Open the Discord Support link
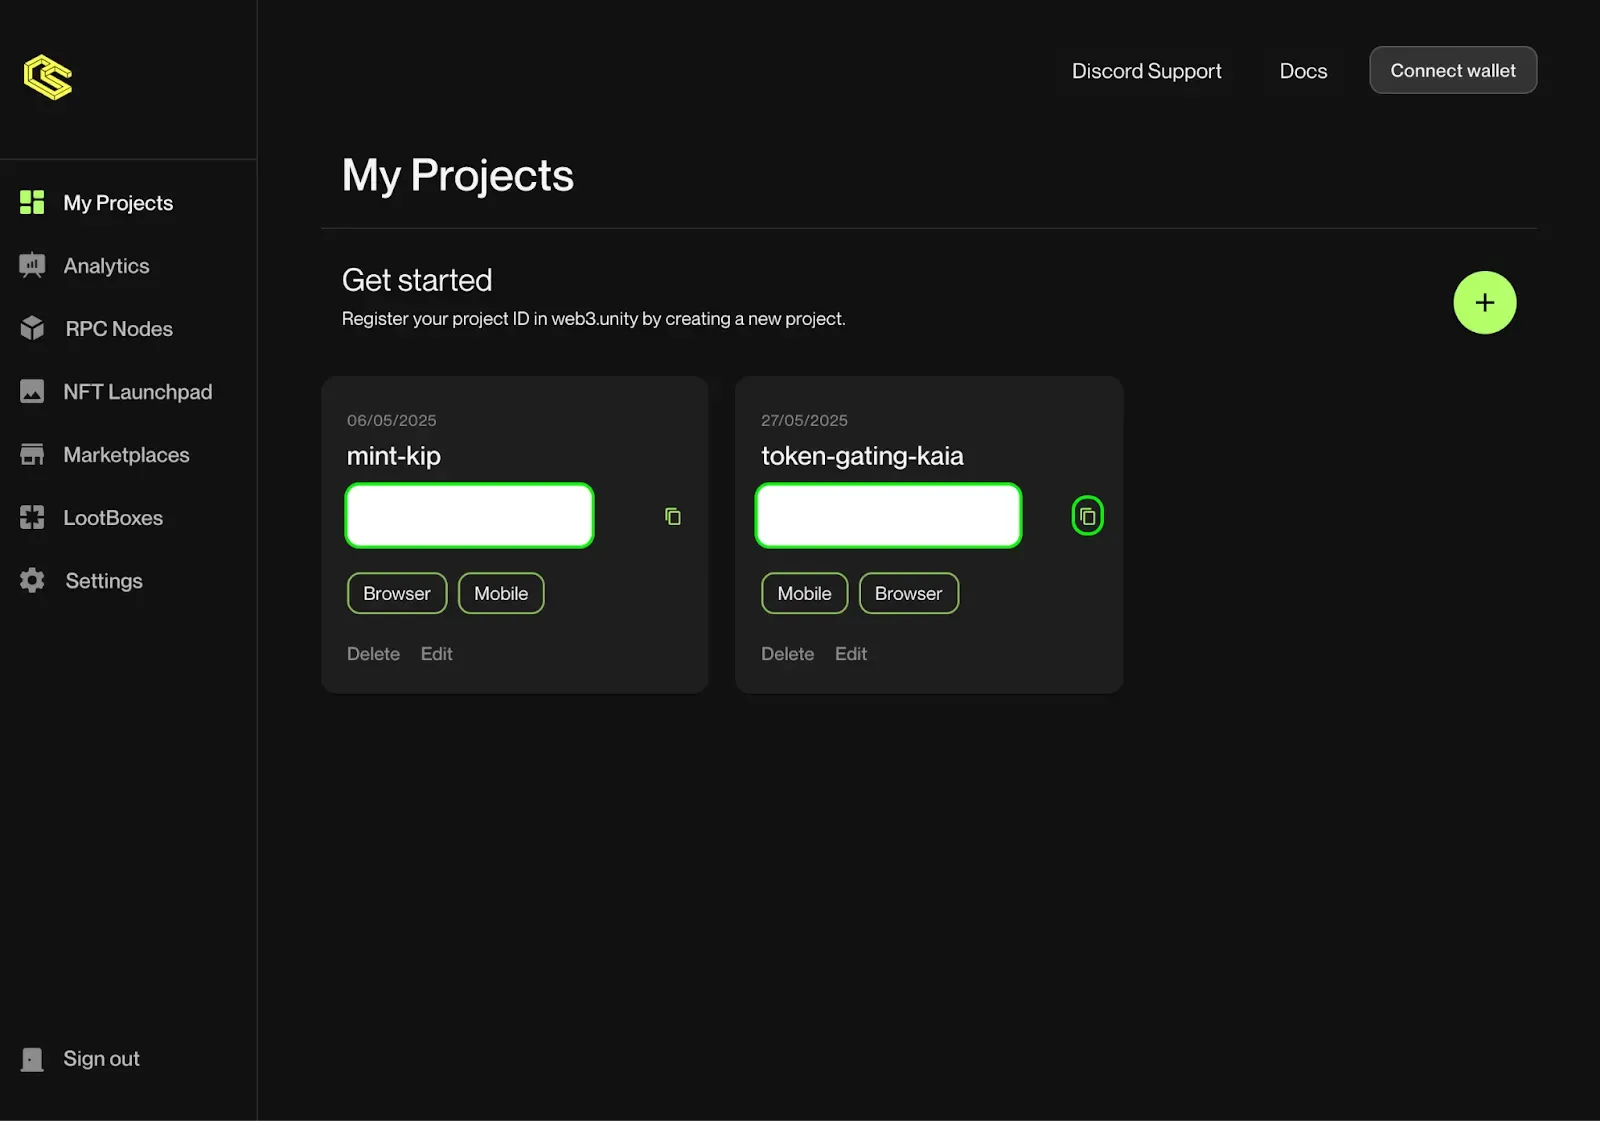Viewport: 1600px width, 1121px height. [x=1146, y=71]
